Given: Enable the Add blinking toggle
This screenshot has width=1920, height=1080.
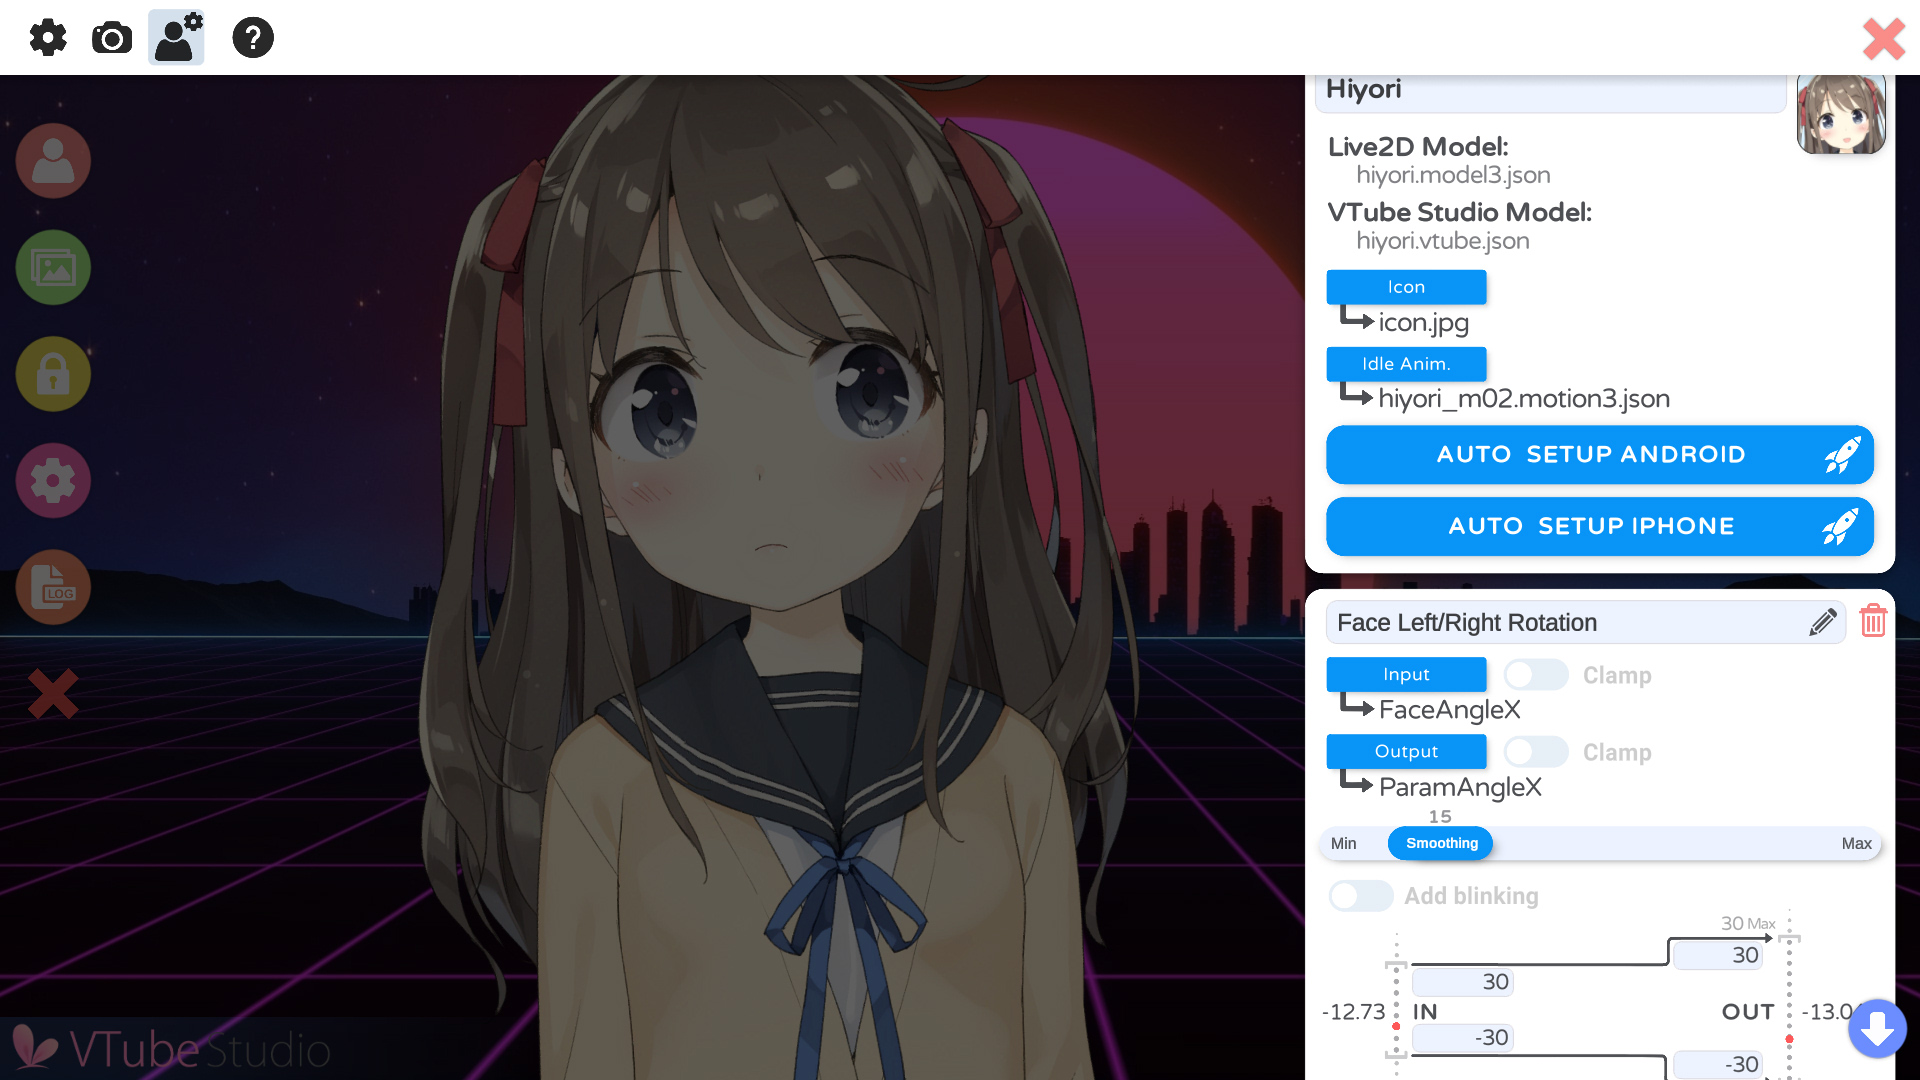Looking at the screenshot, I should (x=1361, y=896).
